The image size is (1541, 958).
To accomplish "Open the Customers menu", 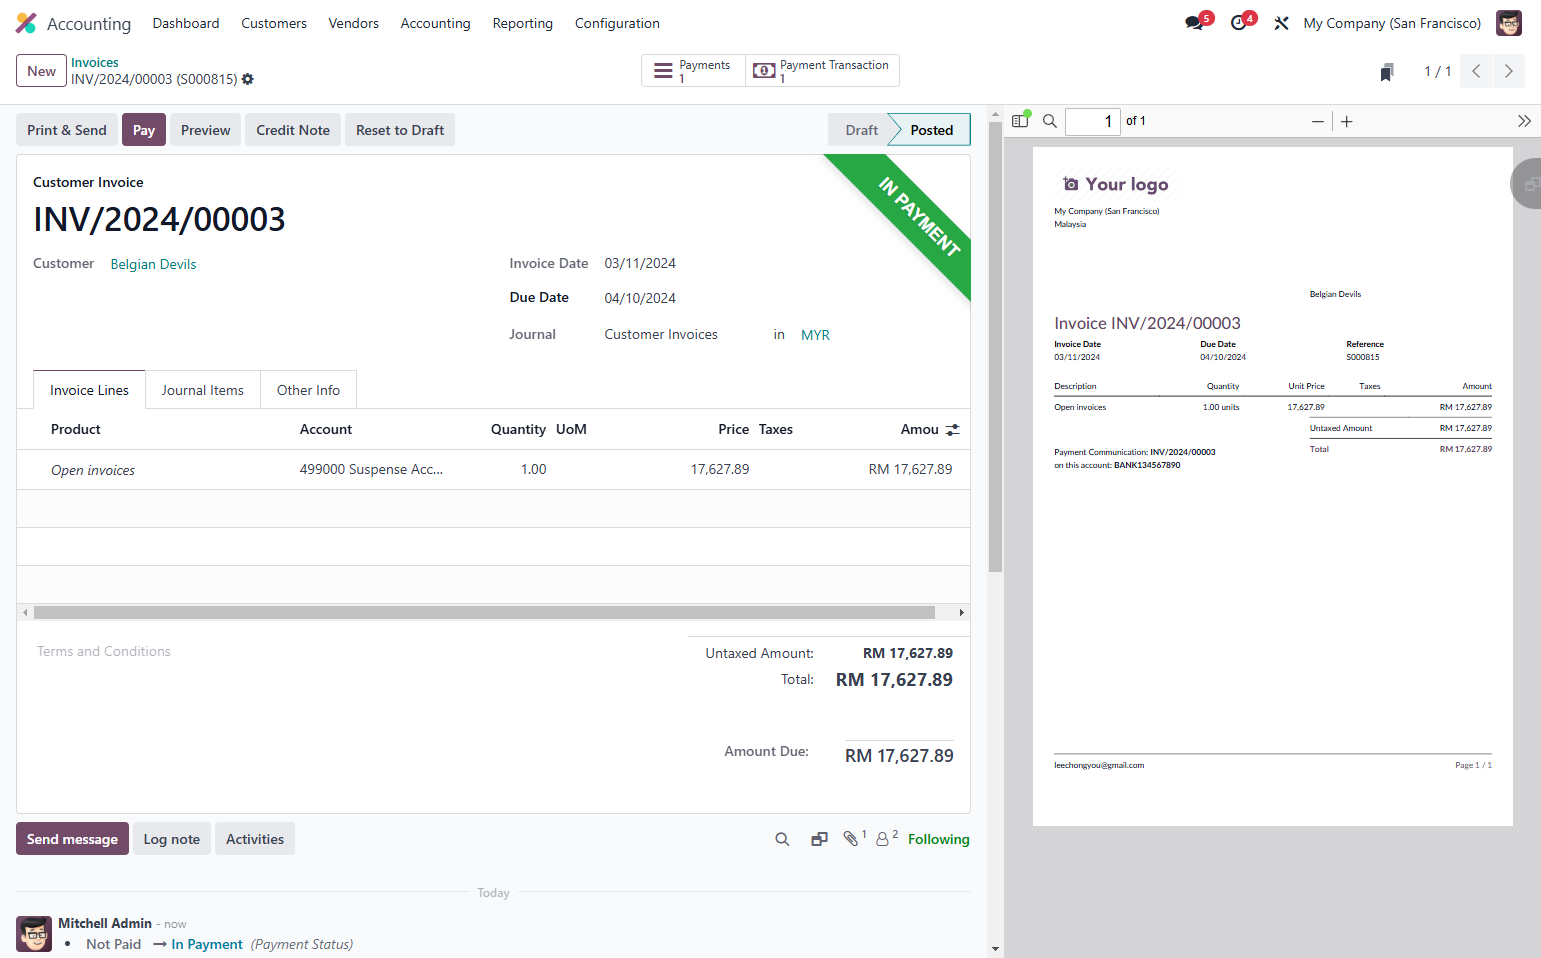I will tap(274, 23).
